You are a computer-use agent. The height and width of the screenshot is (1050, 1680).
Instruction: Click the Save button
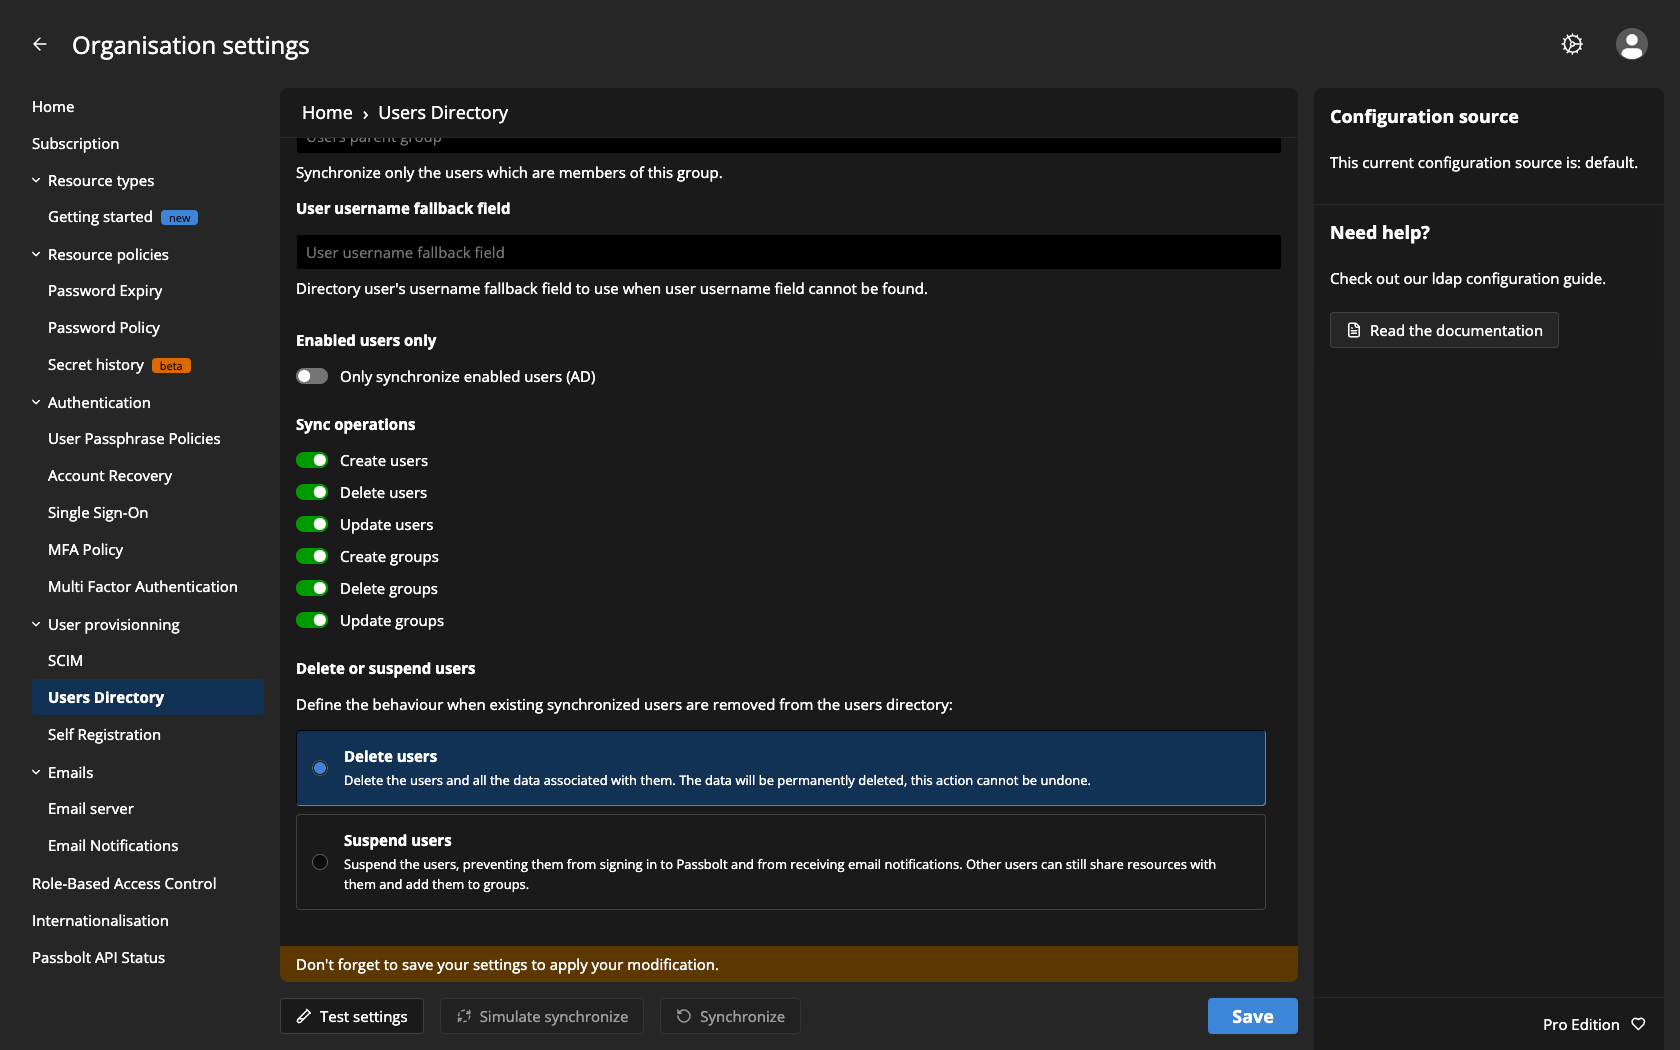pyautogui.click(x=1253, y=1016)
